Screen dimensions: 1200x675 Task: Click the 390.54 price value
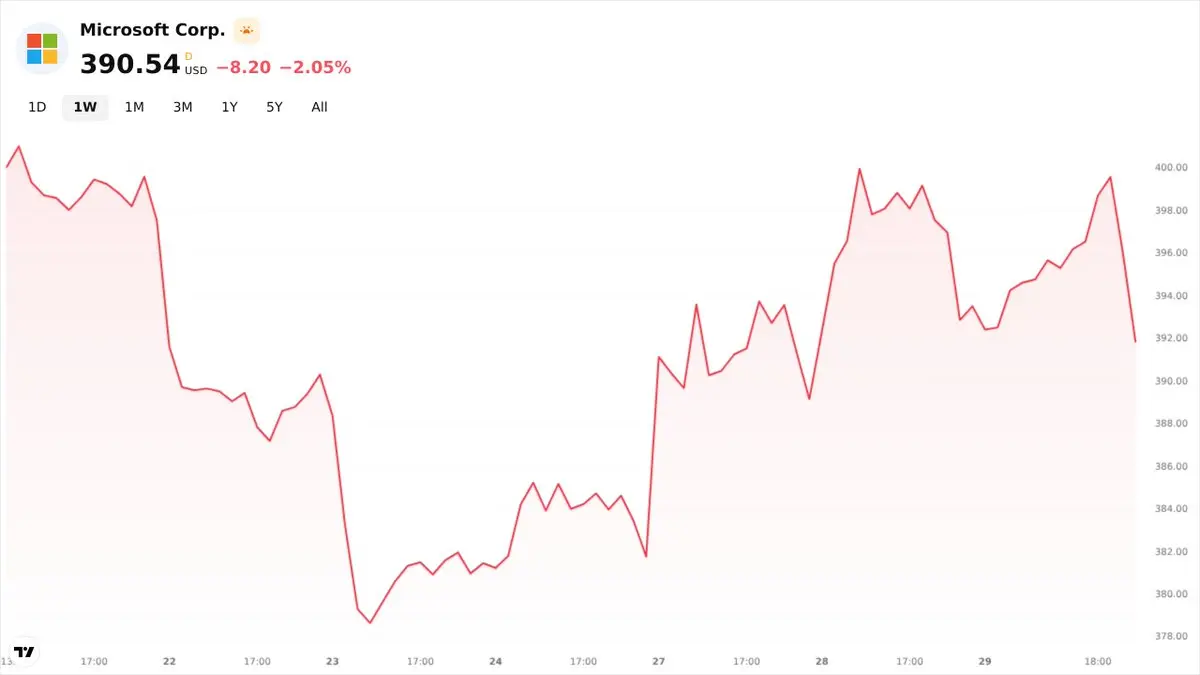(130, 66)
